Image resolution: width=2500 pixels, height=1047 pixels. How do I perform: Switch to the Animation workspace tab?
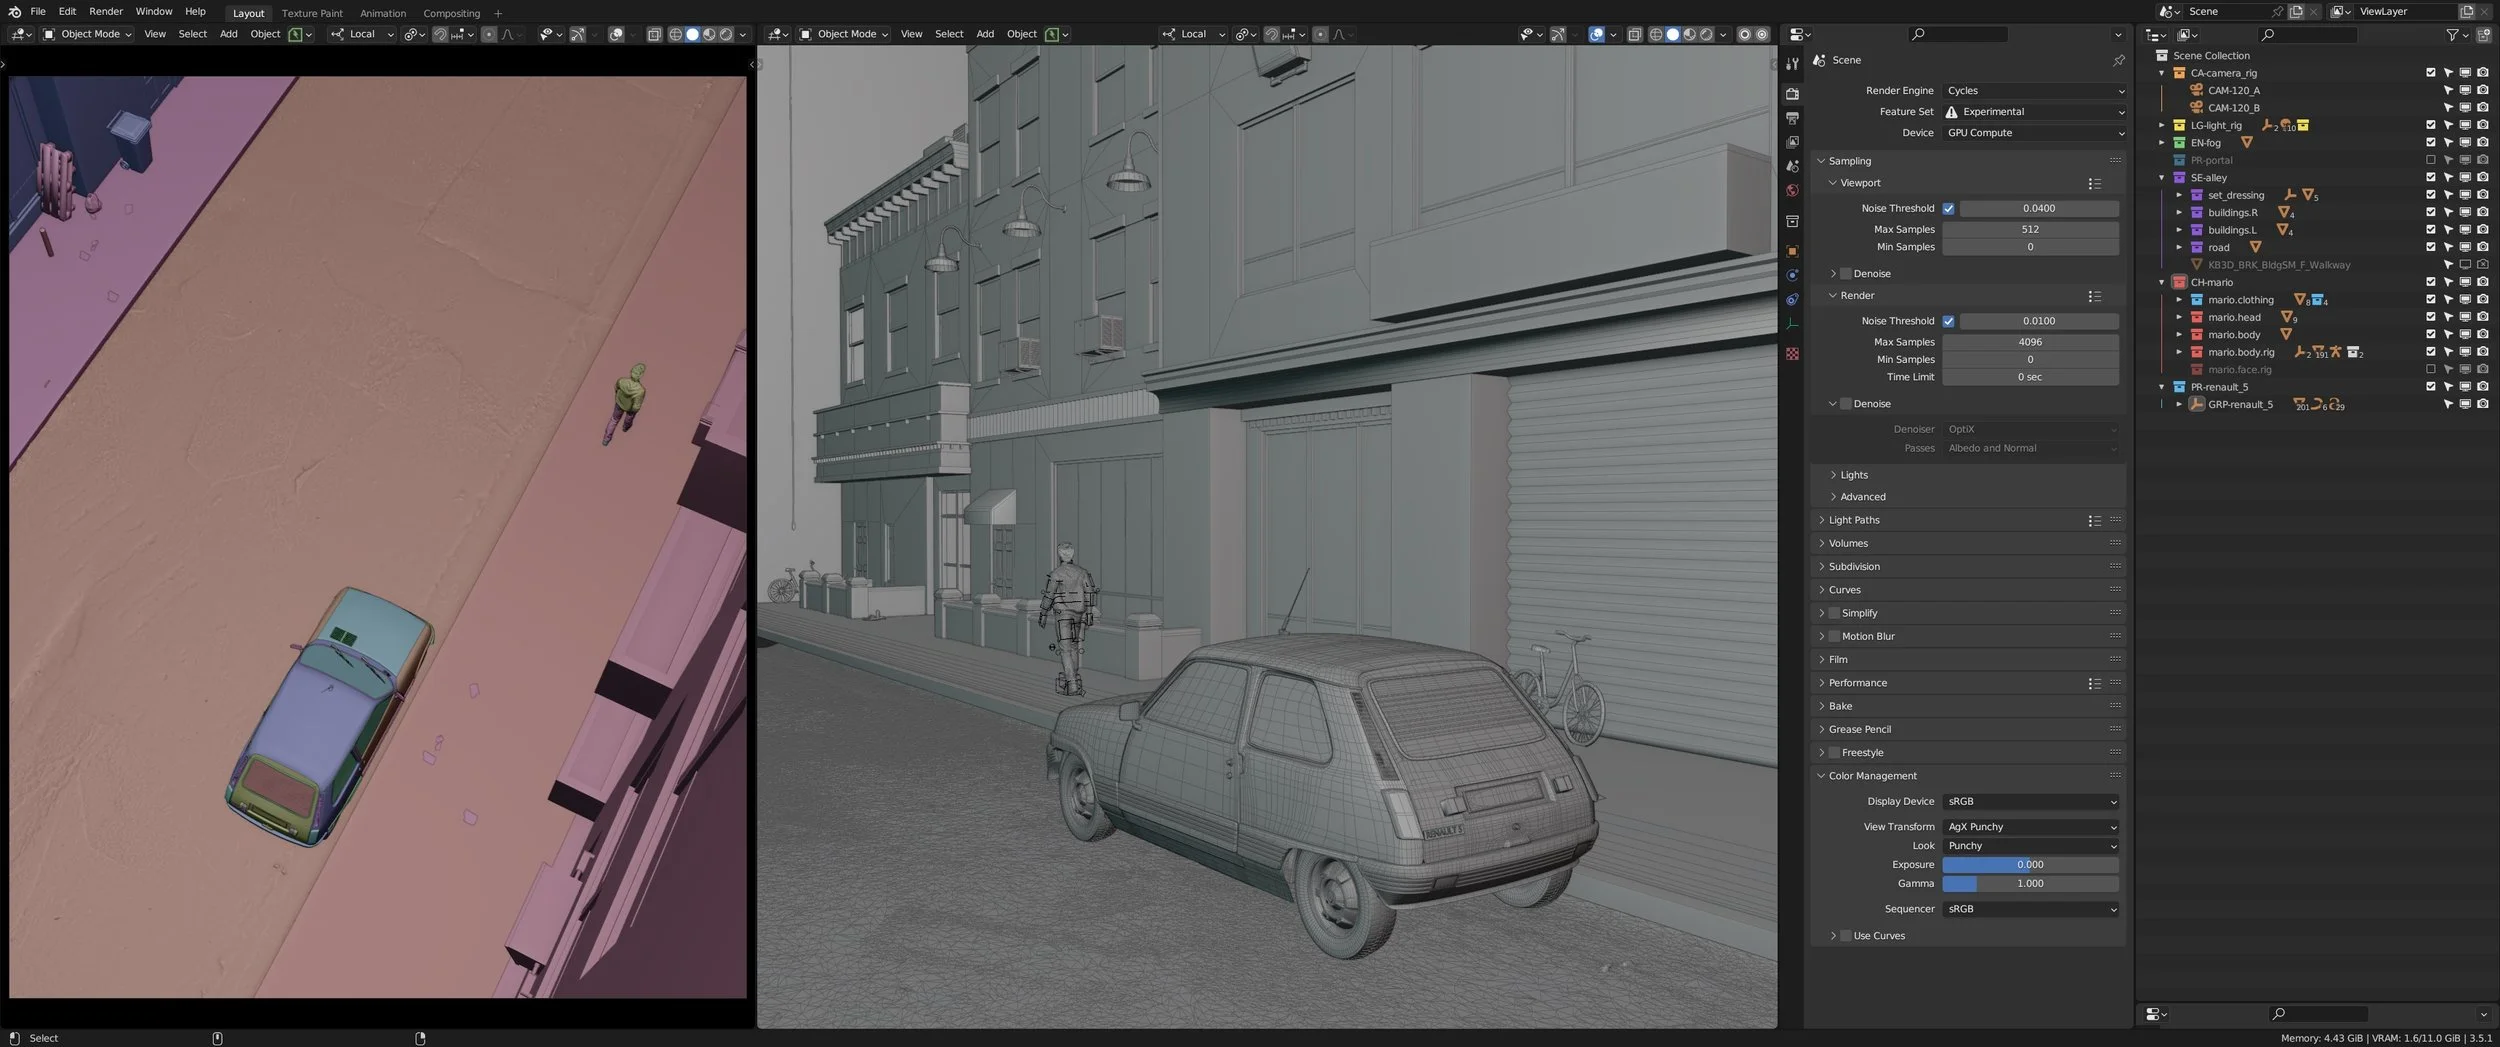pyautogui.click(x=383, y=13)
